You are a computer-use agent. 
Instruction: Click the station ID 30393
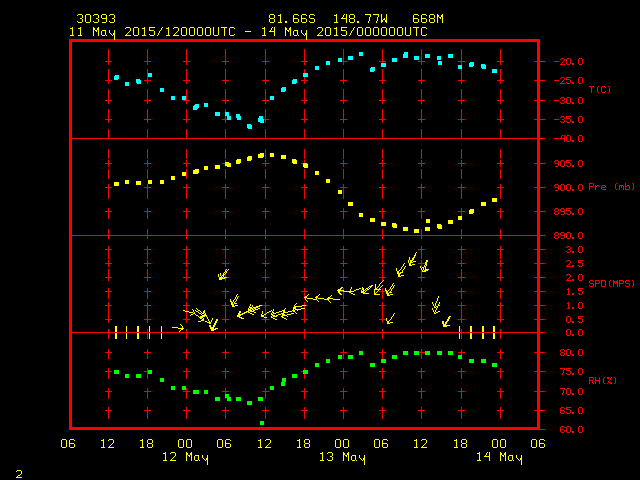coord(96,19)
